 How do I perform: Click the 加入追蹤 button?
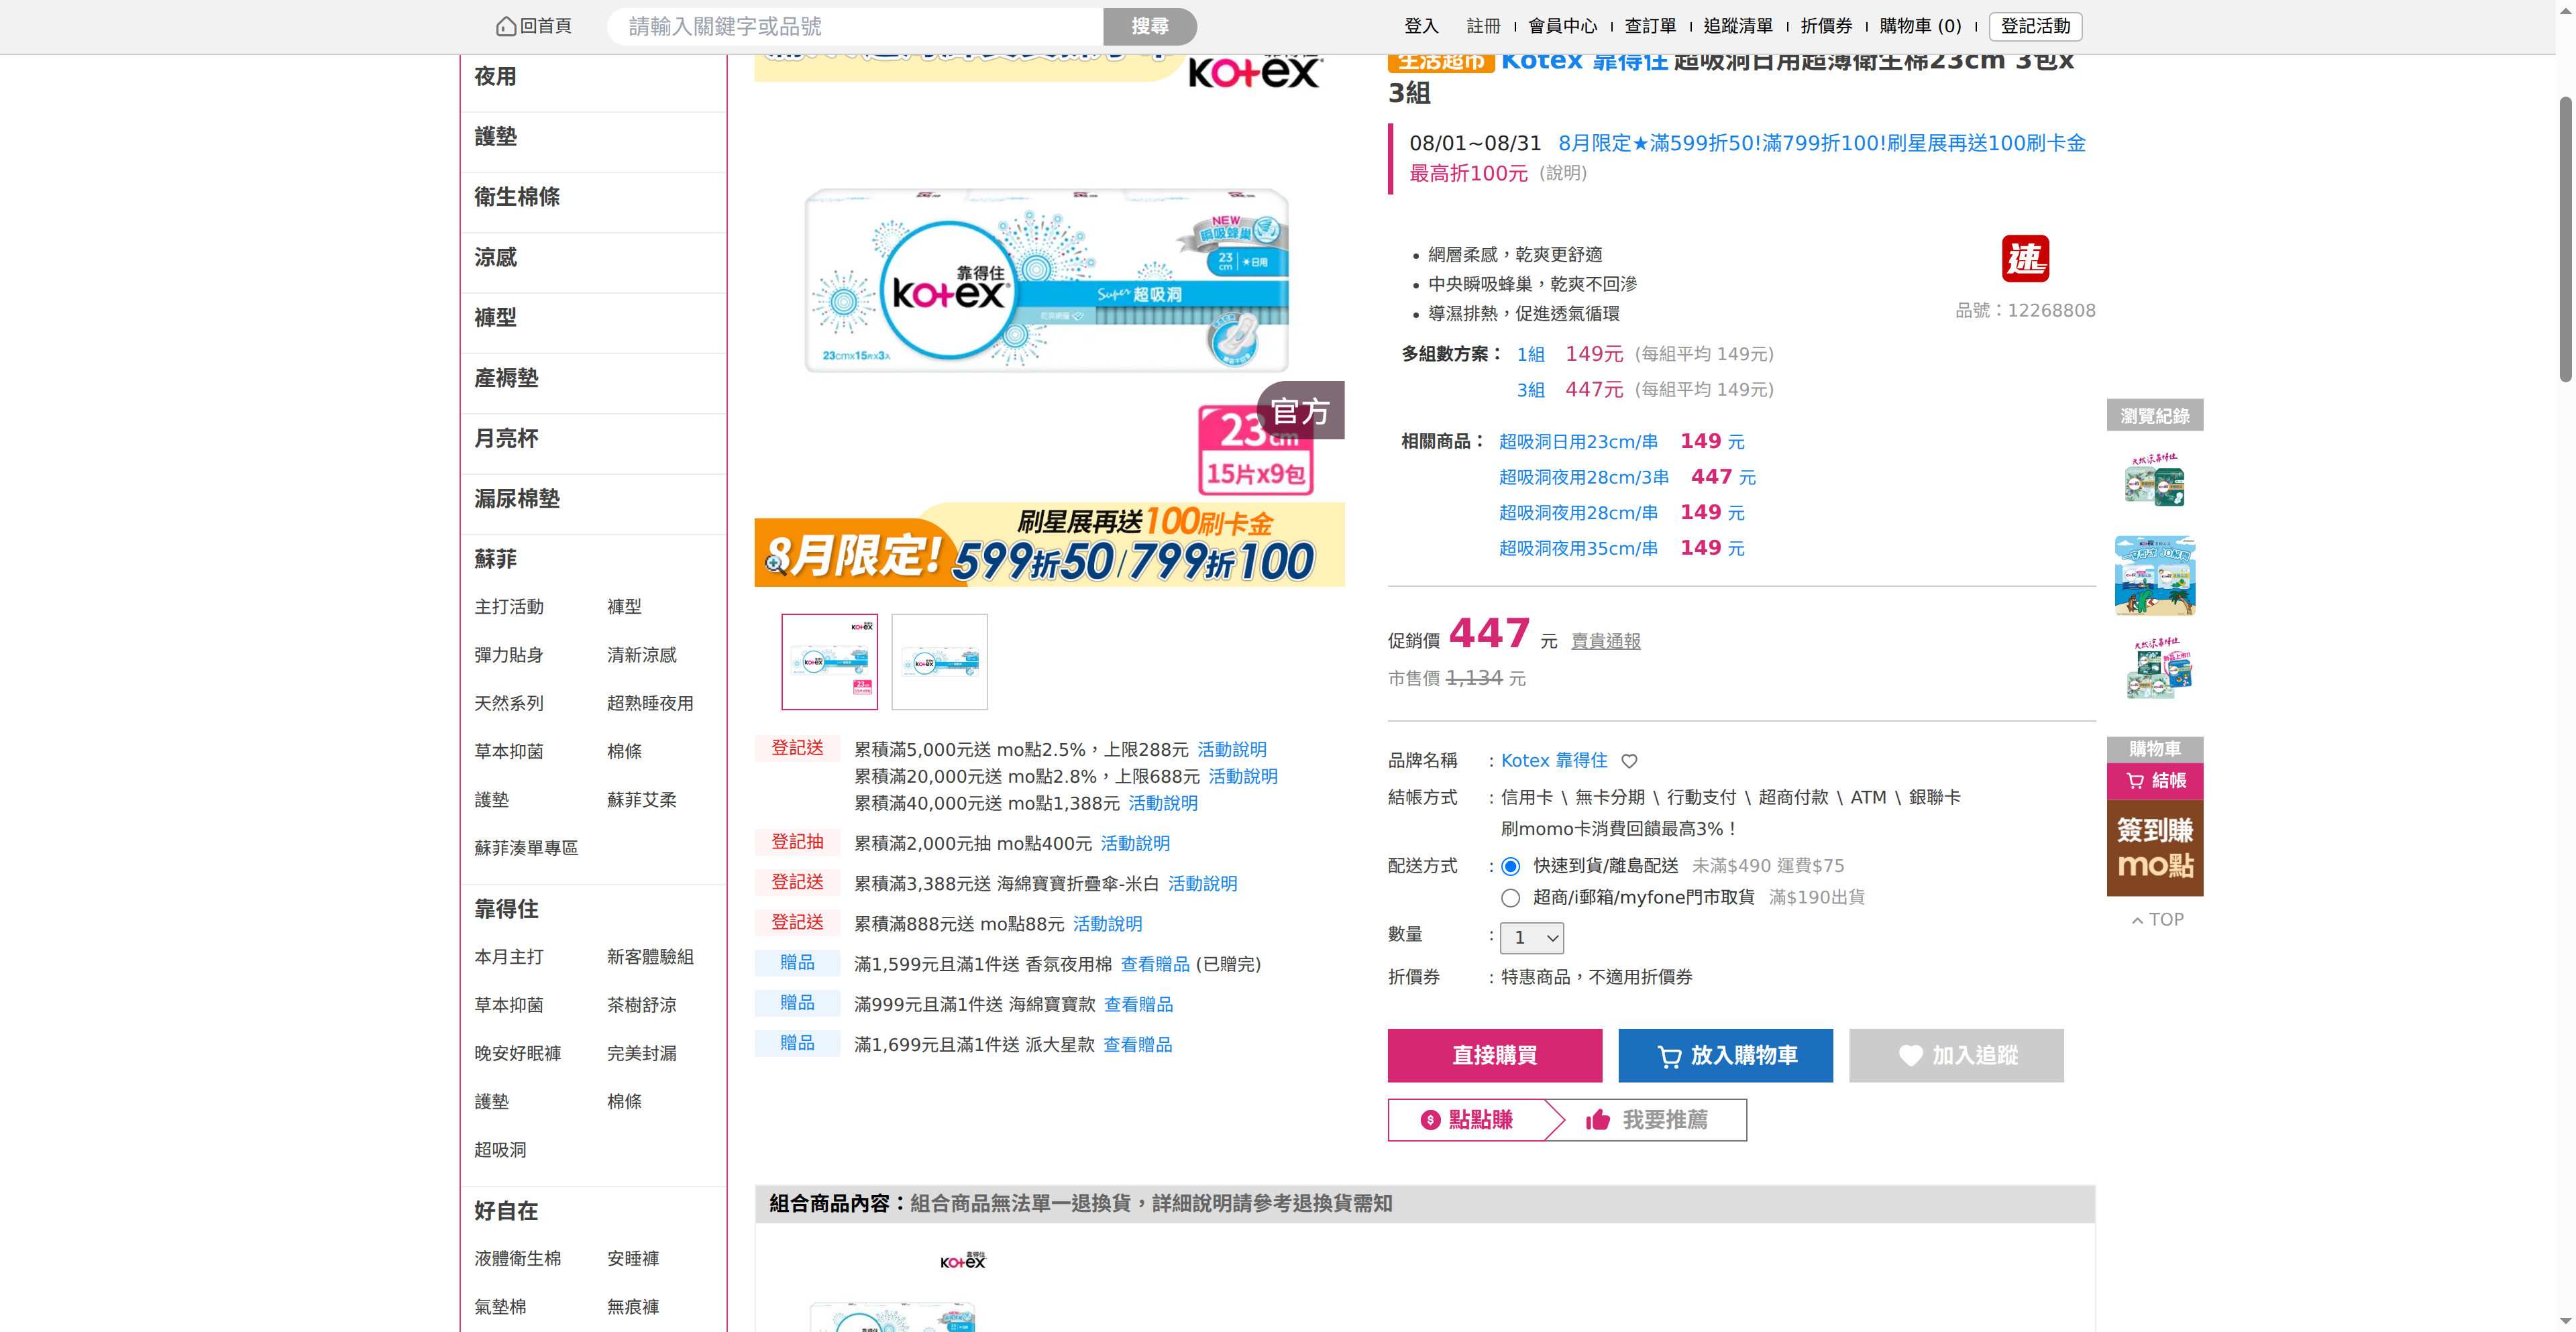click(1956, 1055)
